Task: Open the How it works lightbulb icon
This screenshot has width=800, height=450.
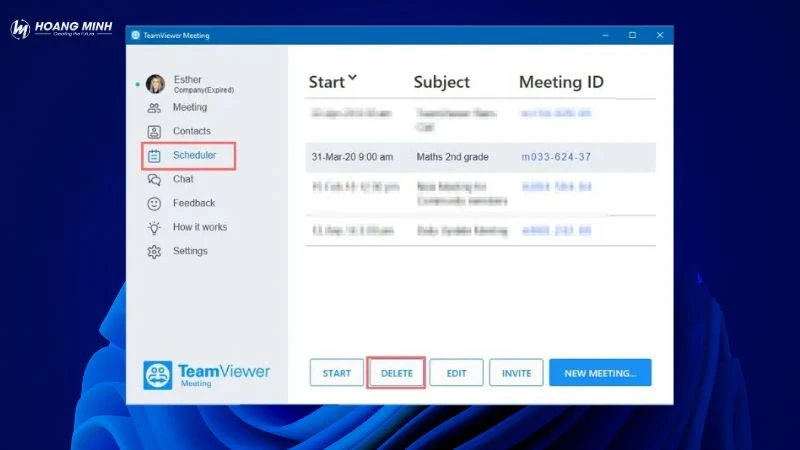Action: pyautogui.click(x=154, y=228)
